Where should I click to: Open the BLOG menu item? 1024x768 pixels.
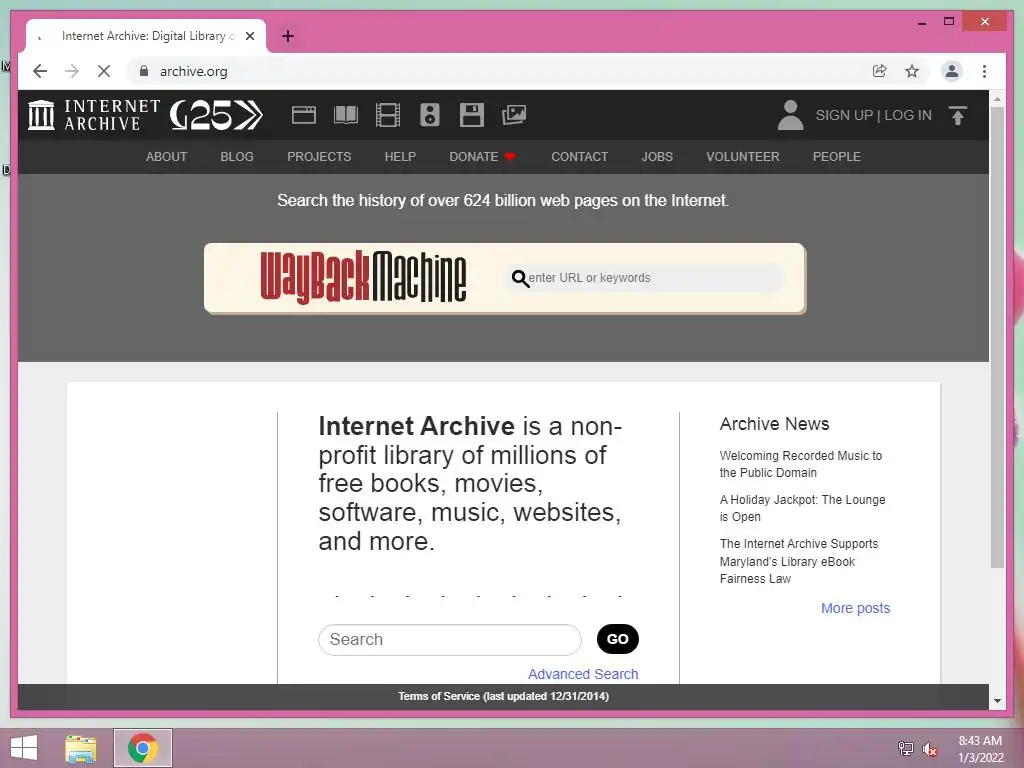pos(237,157)
